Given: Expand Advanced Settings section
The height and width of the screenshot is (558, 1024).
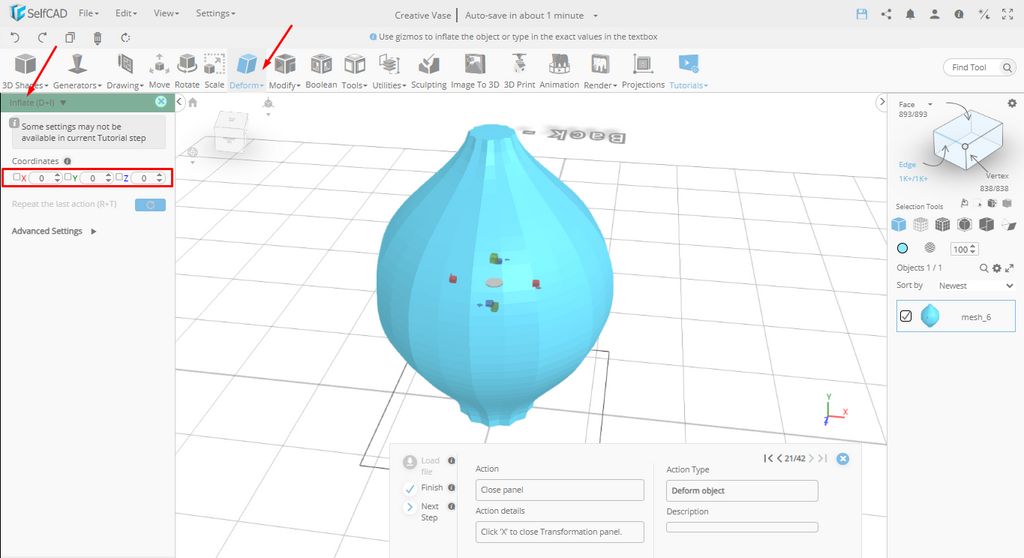Looking at the screenshot, I should point(54,231).
